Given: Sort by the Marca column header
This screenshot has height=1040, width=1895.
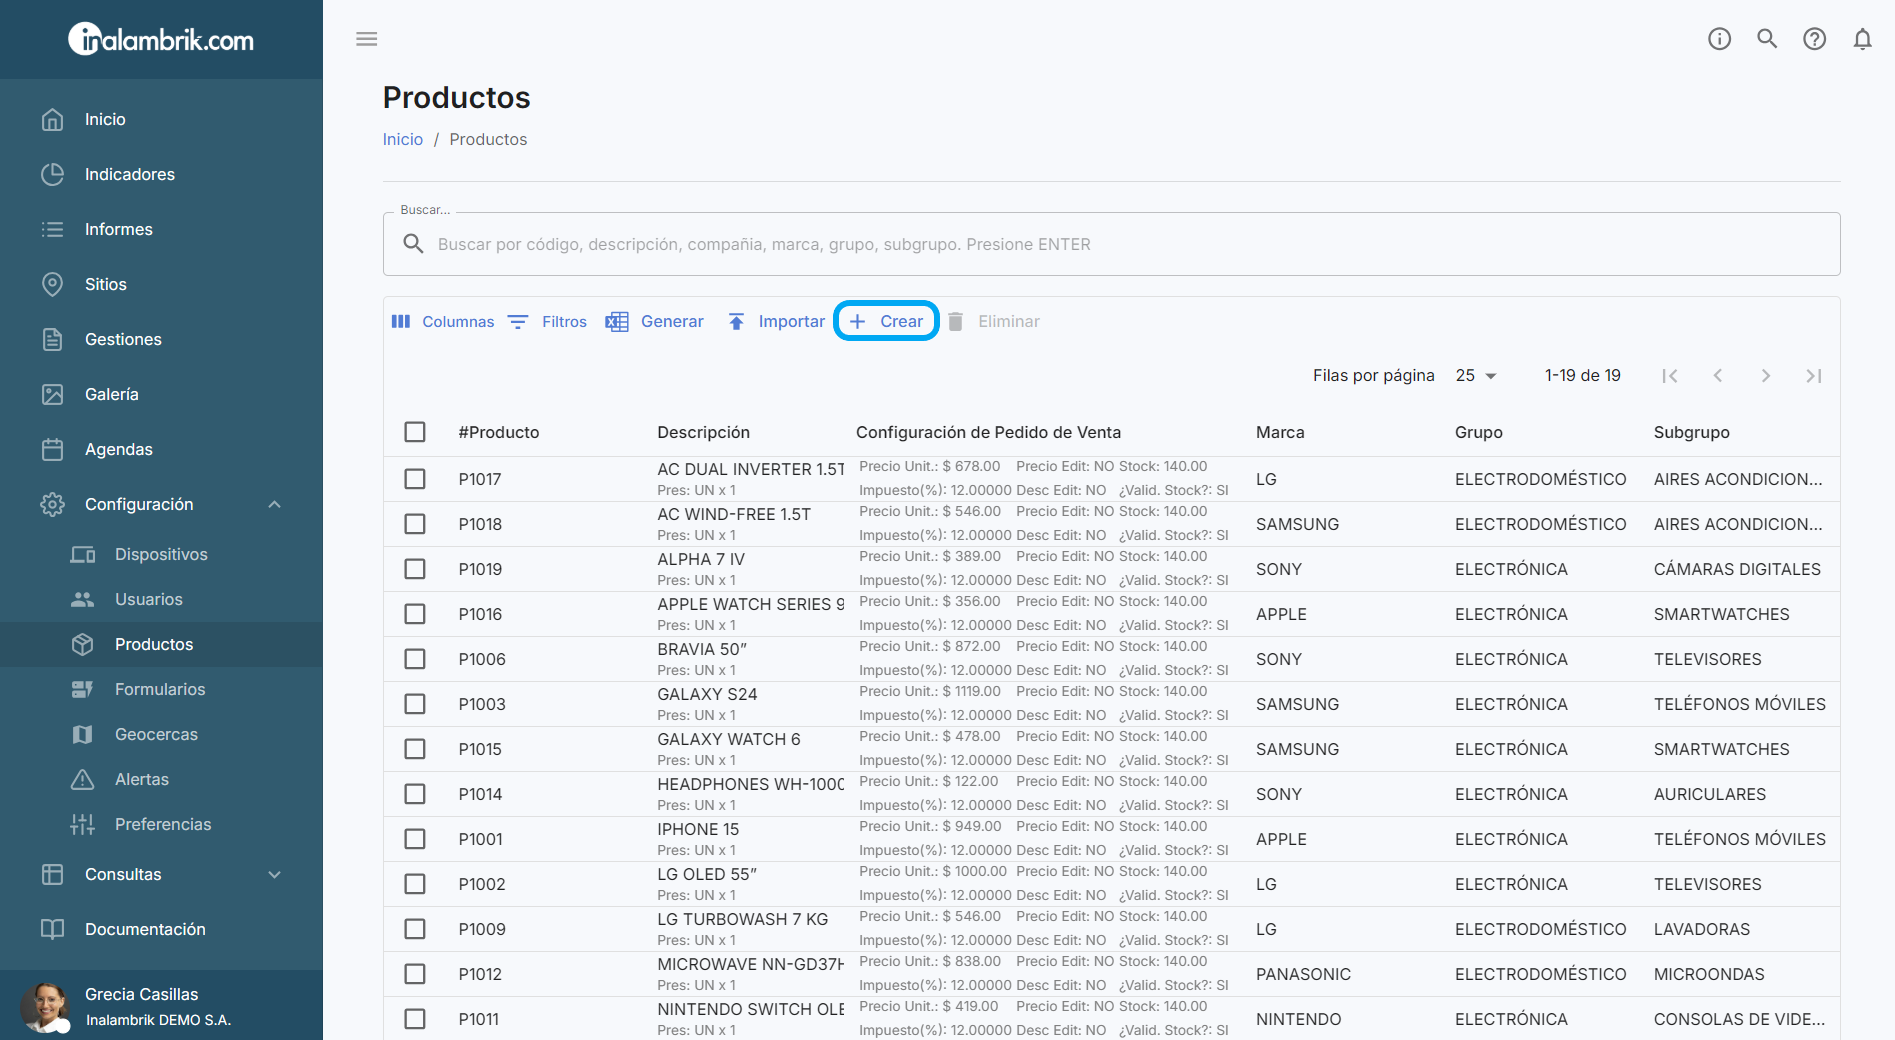Looking at the screenshot, I should [x=1280, y=432].
